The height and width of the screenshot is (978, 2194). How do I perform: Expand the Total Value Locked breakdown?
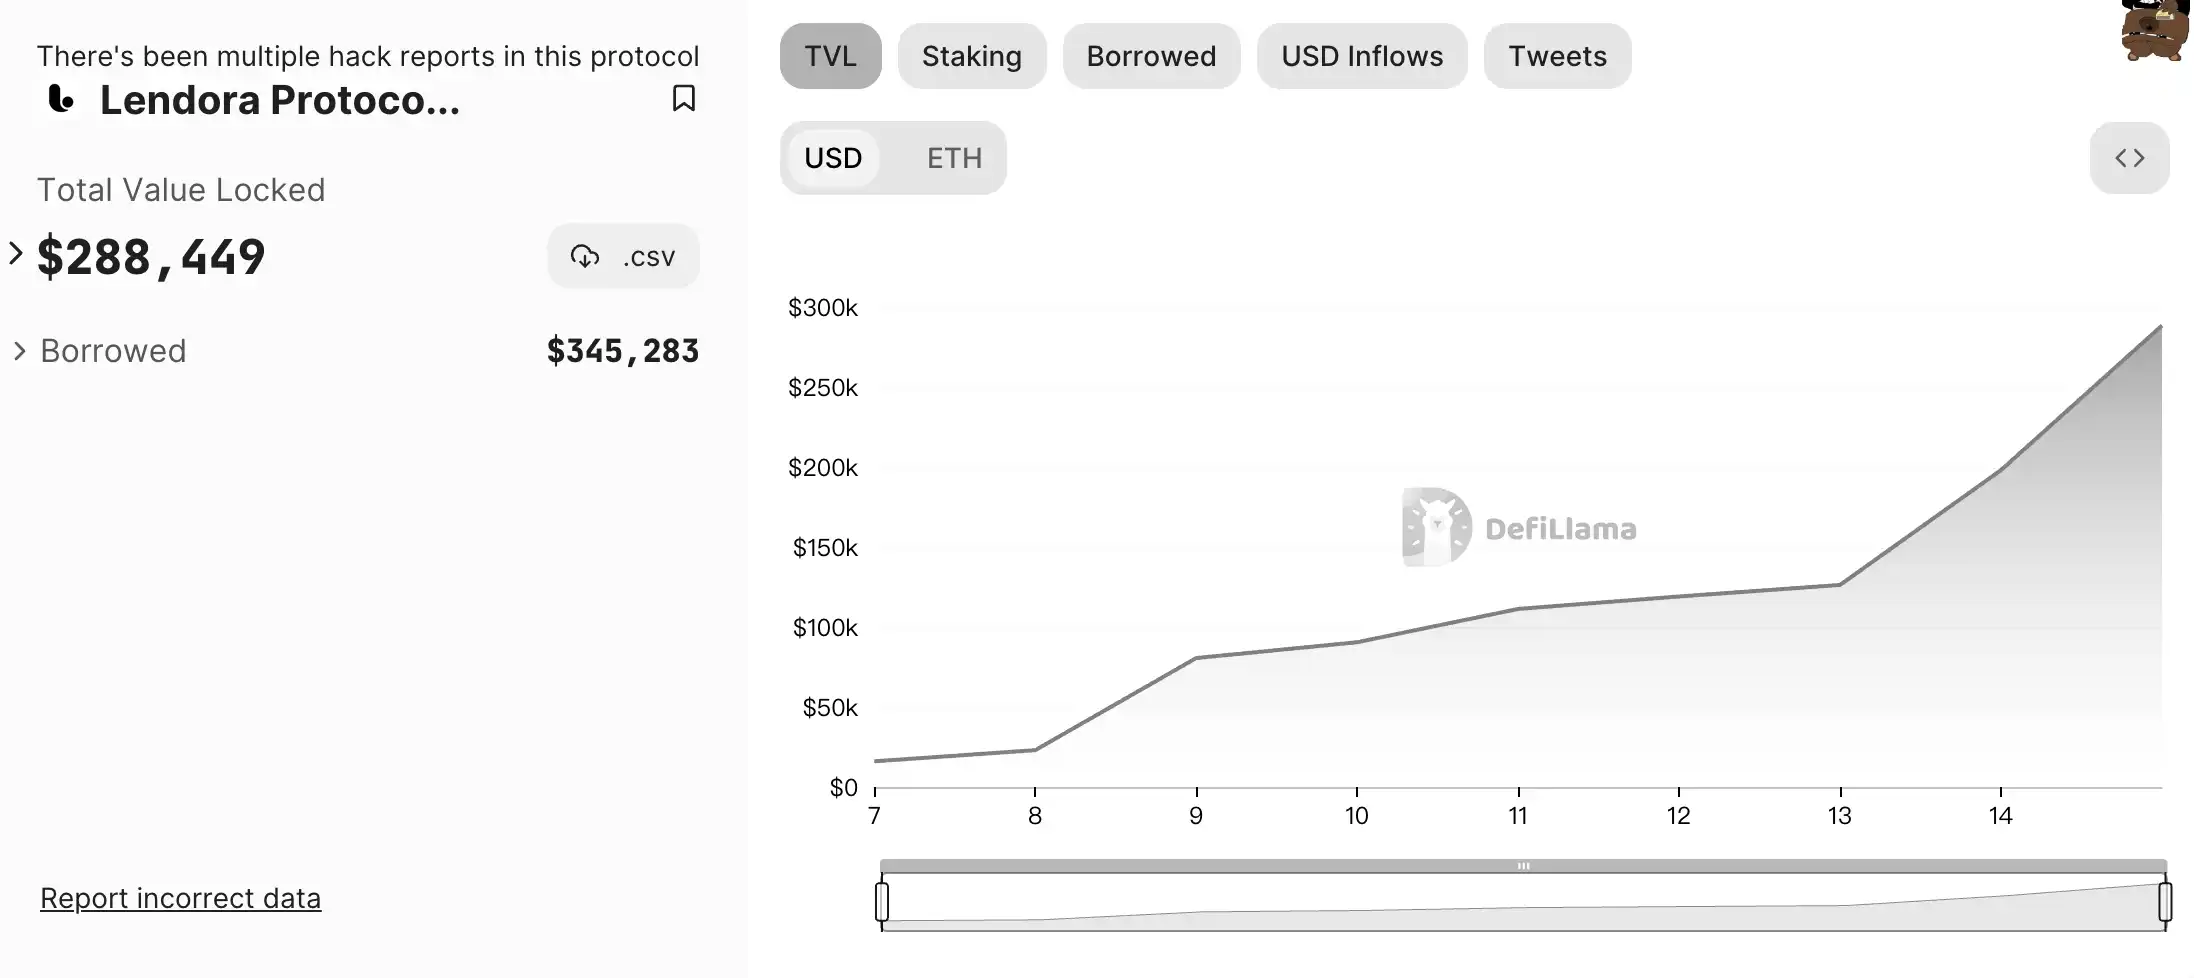tap(16, 254)
